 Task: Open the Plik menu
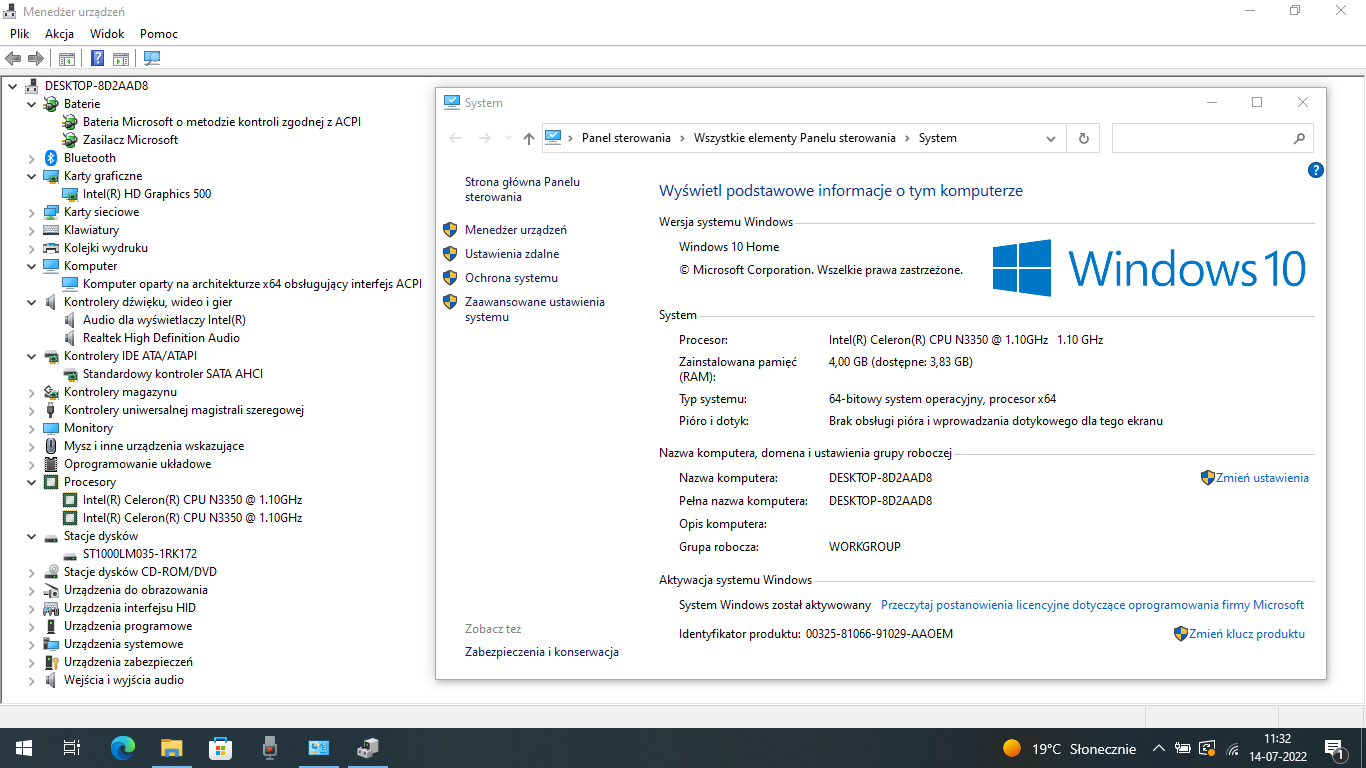[20, 34]
